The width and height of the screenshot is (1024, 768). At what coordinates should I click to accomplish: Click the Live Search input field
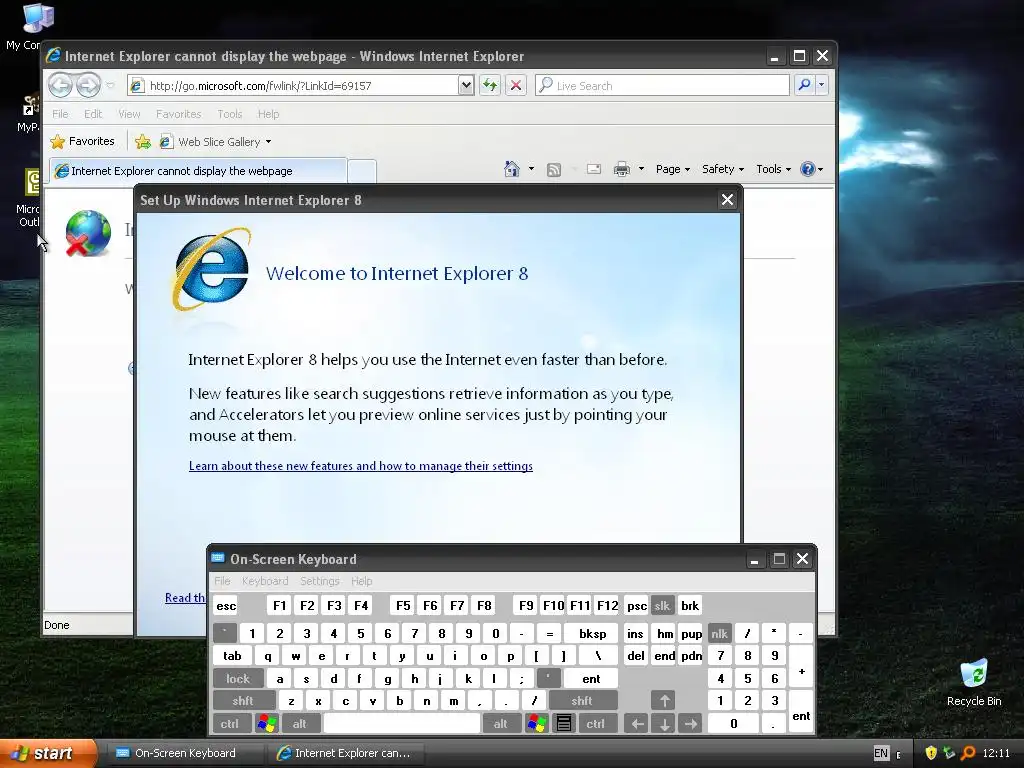(x=662, y=86)
